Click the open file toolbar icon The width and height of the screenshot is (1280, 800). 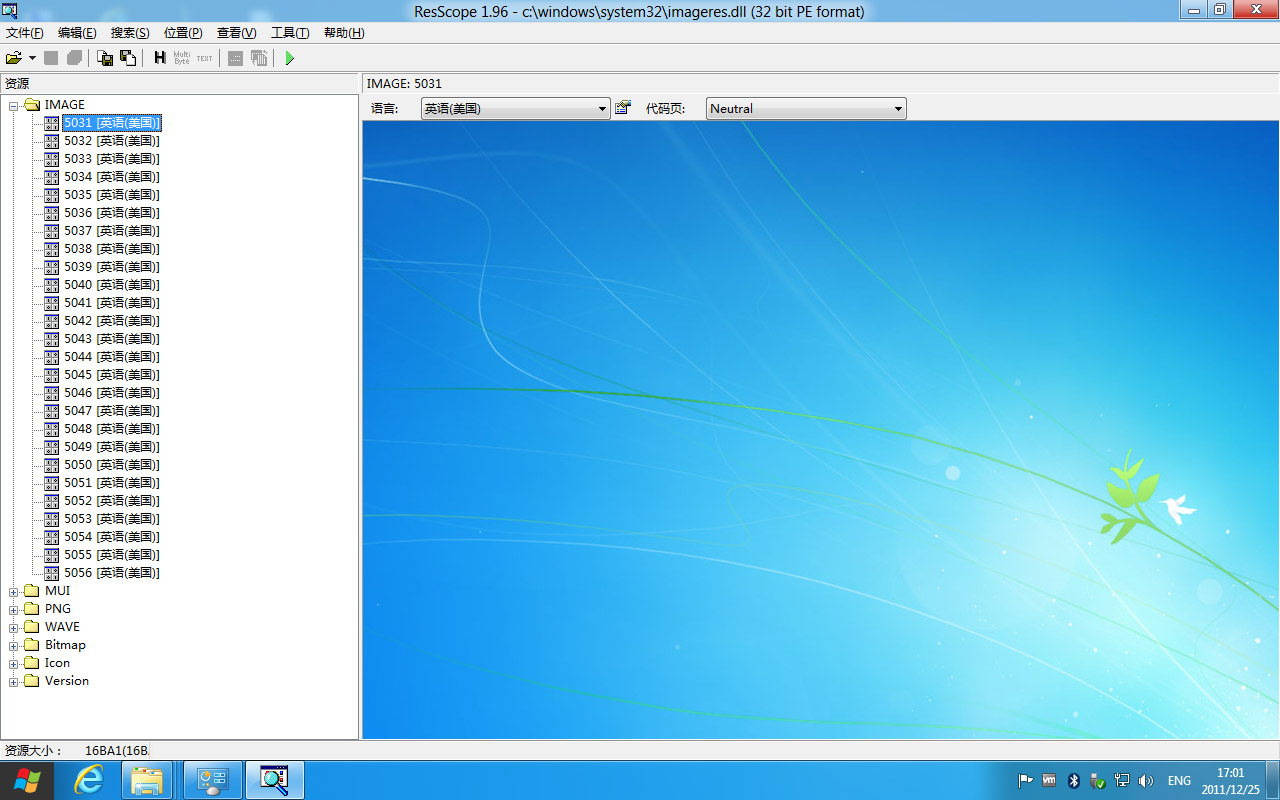14,58
